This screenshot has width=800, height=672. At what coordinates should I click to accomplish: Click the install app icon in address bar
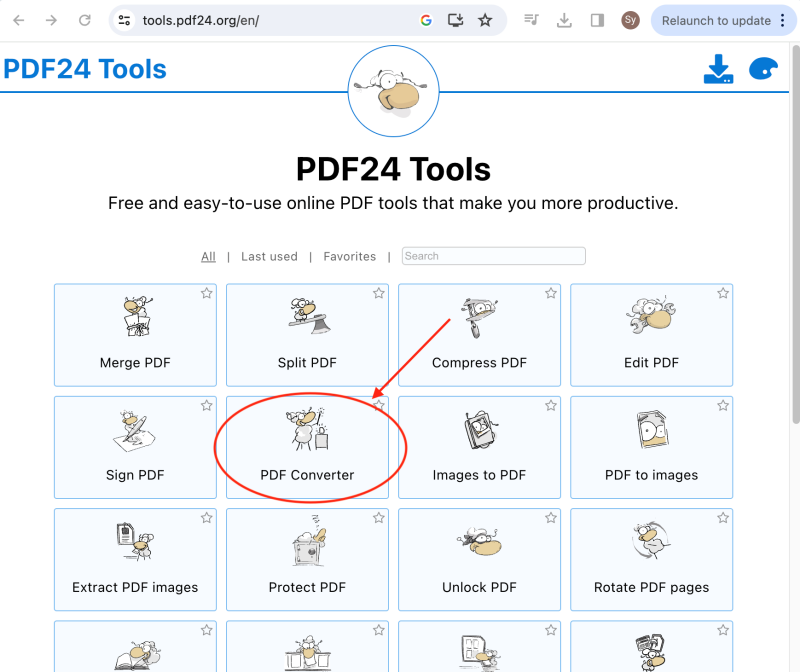pos(455,20)
